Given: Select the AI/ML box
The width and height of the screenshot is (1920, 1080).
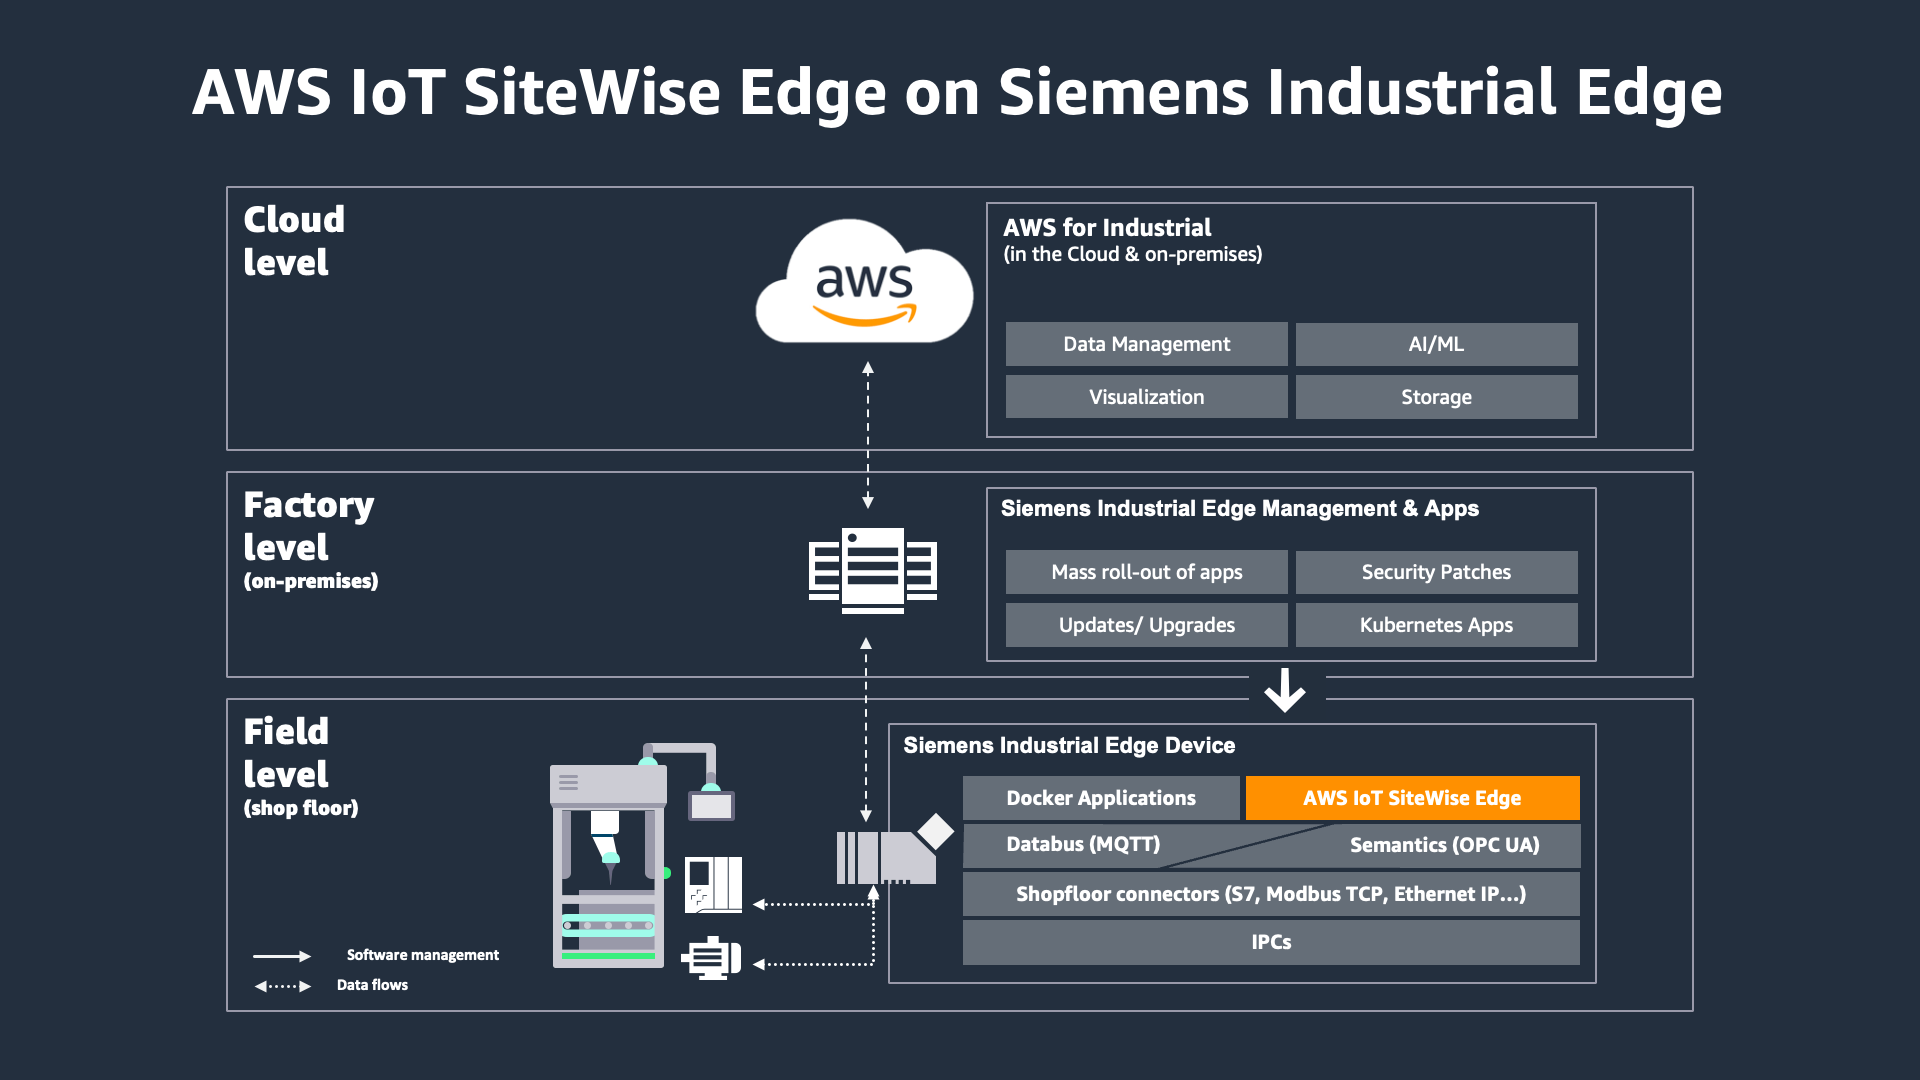Looking at the screenshot, I should (x=1436, y=344).
